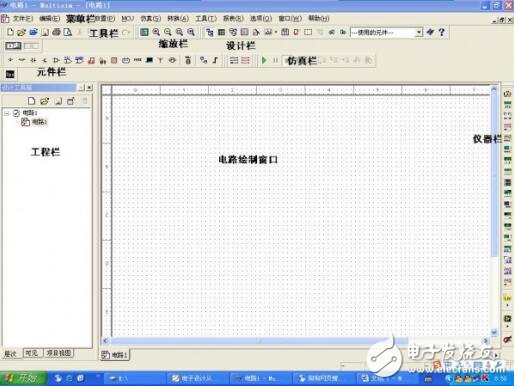The height and width of the screenshot is (386, 514).
Task: Choose the CMOS component group
Action: point(79,60)
